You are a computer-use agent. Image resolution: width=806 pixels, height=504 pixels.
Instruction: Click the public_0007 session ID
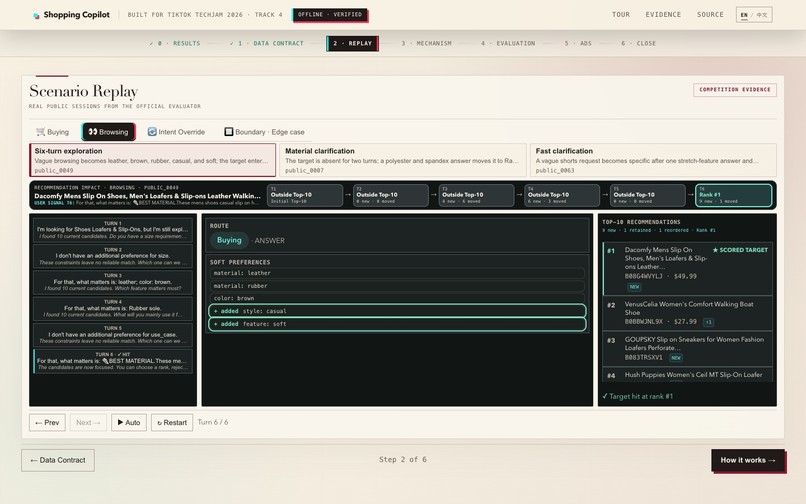[x=304, y=170]
